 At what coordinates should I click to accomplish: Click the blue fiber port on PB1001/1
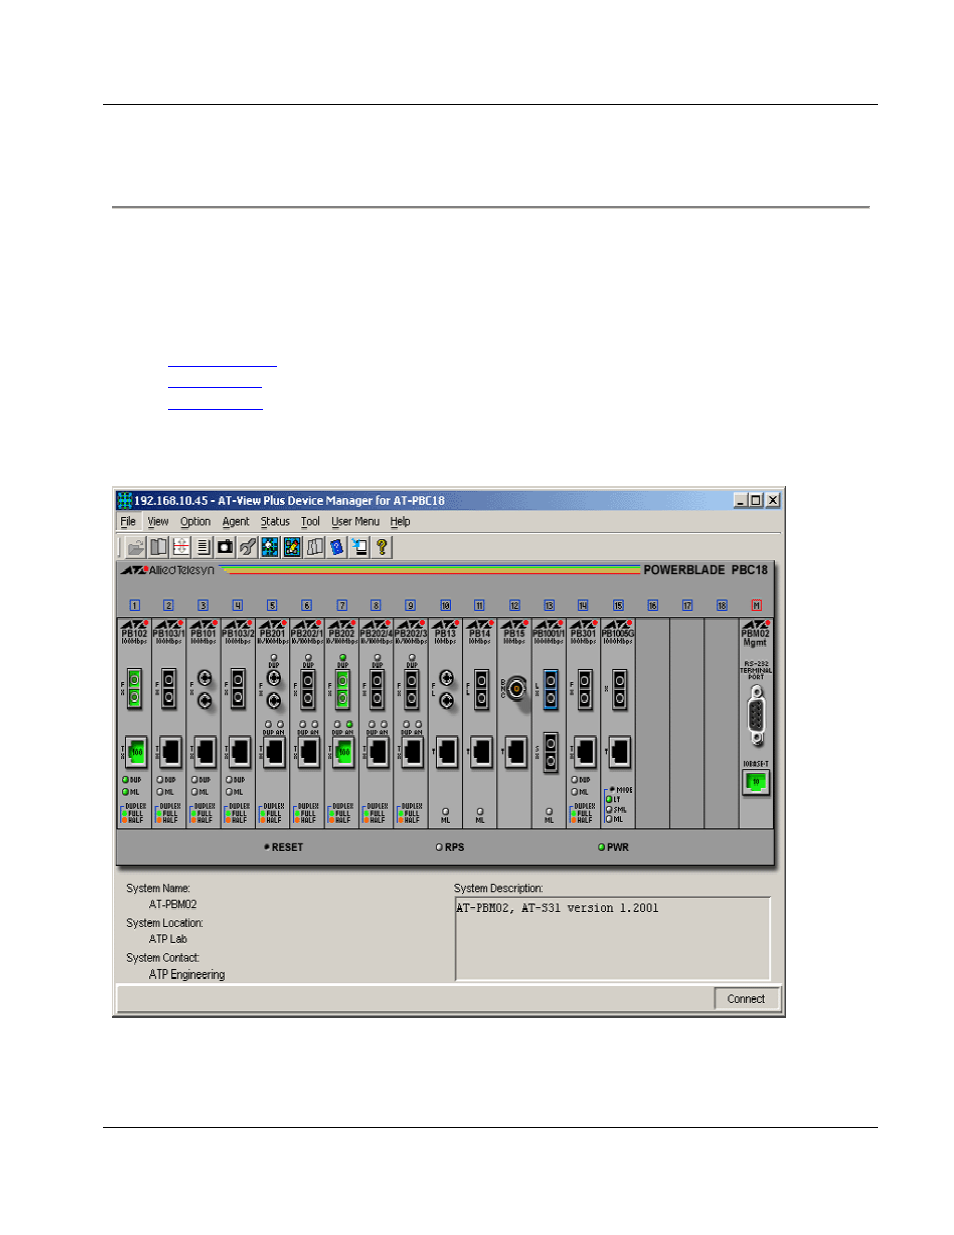coord(550,690)
